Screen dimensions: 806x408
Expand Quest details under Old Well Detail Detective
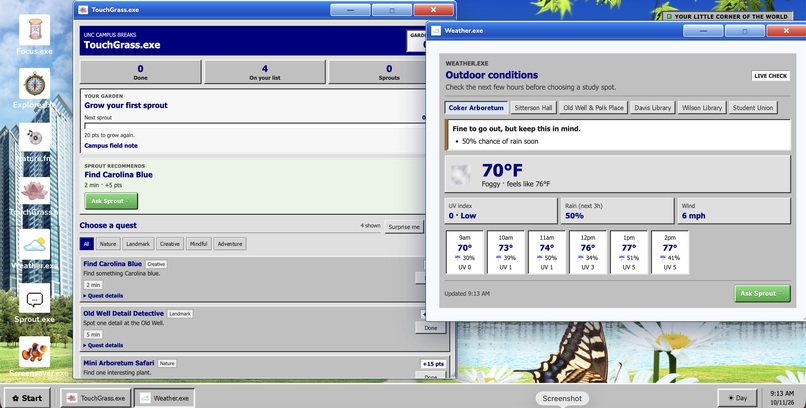[103, 345]
